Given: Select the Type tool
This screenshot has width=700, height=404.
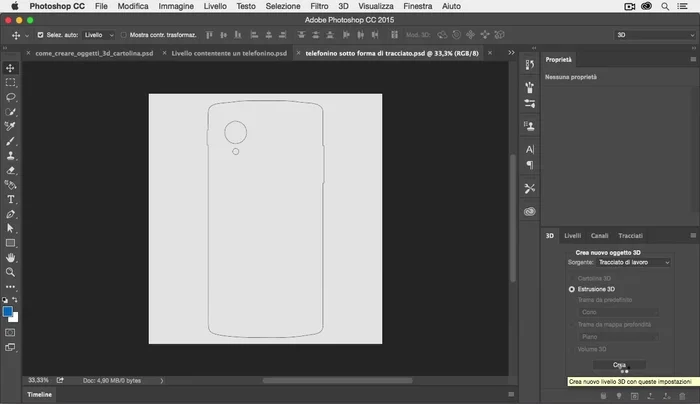Looking at the screenshot, I should pyautogui.click(x=11, y=199).
